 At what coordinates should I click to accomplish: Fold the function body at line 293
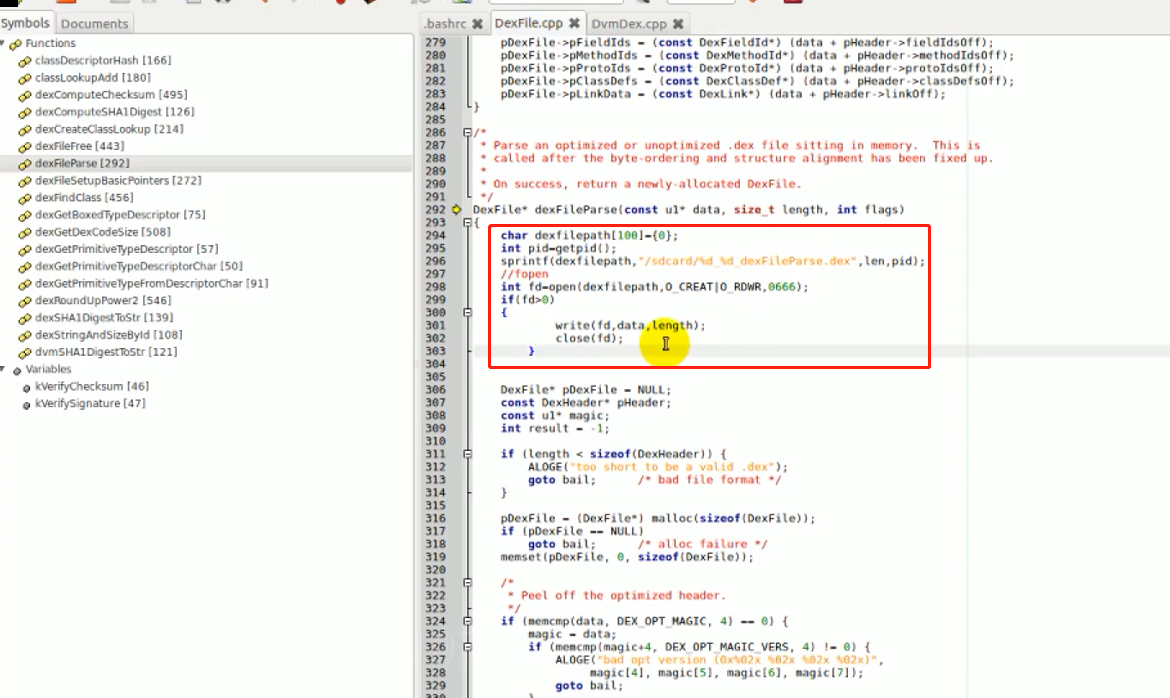coord(468,222)
